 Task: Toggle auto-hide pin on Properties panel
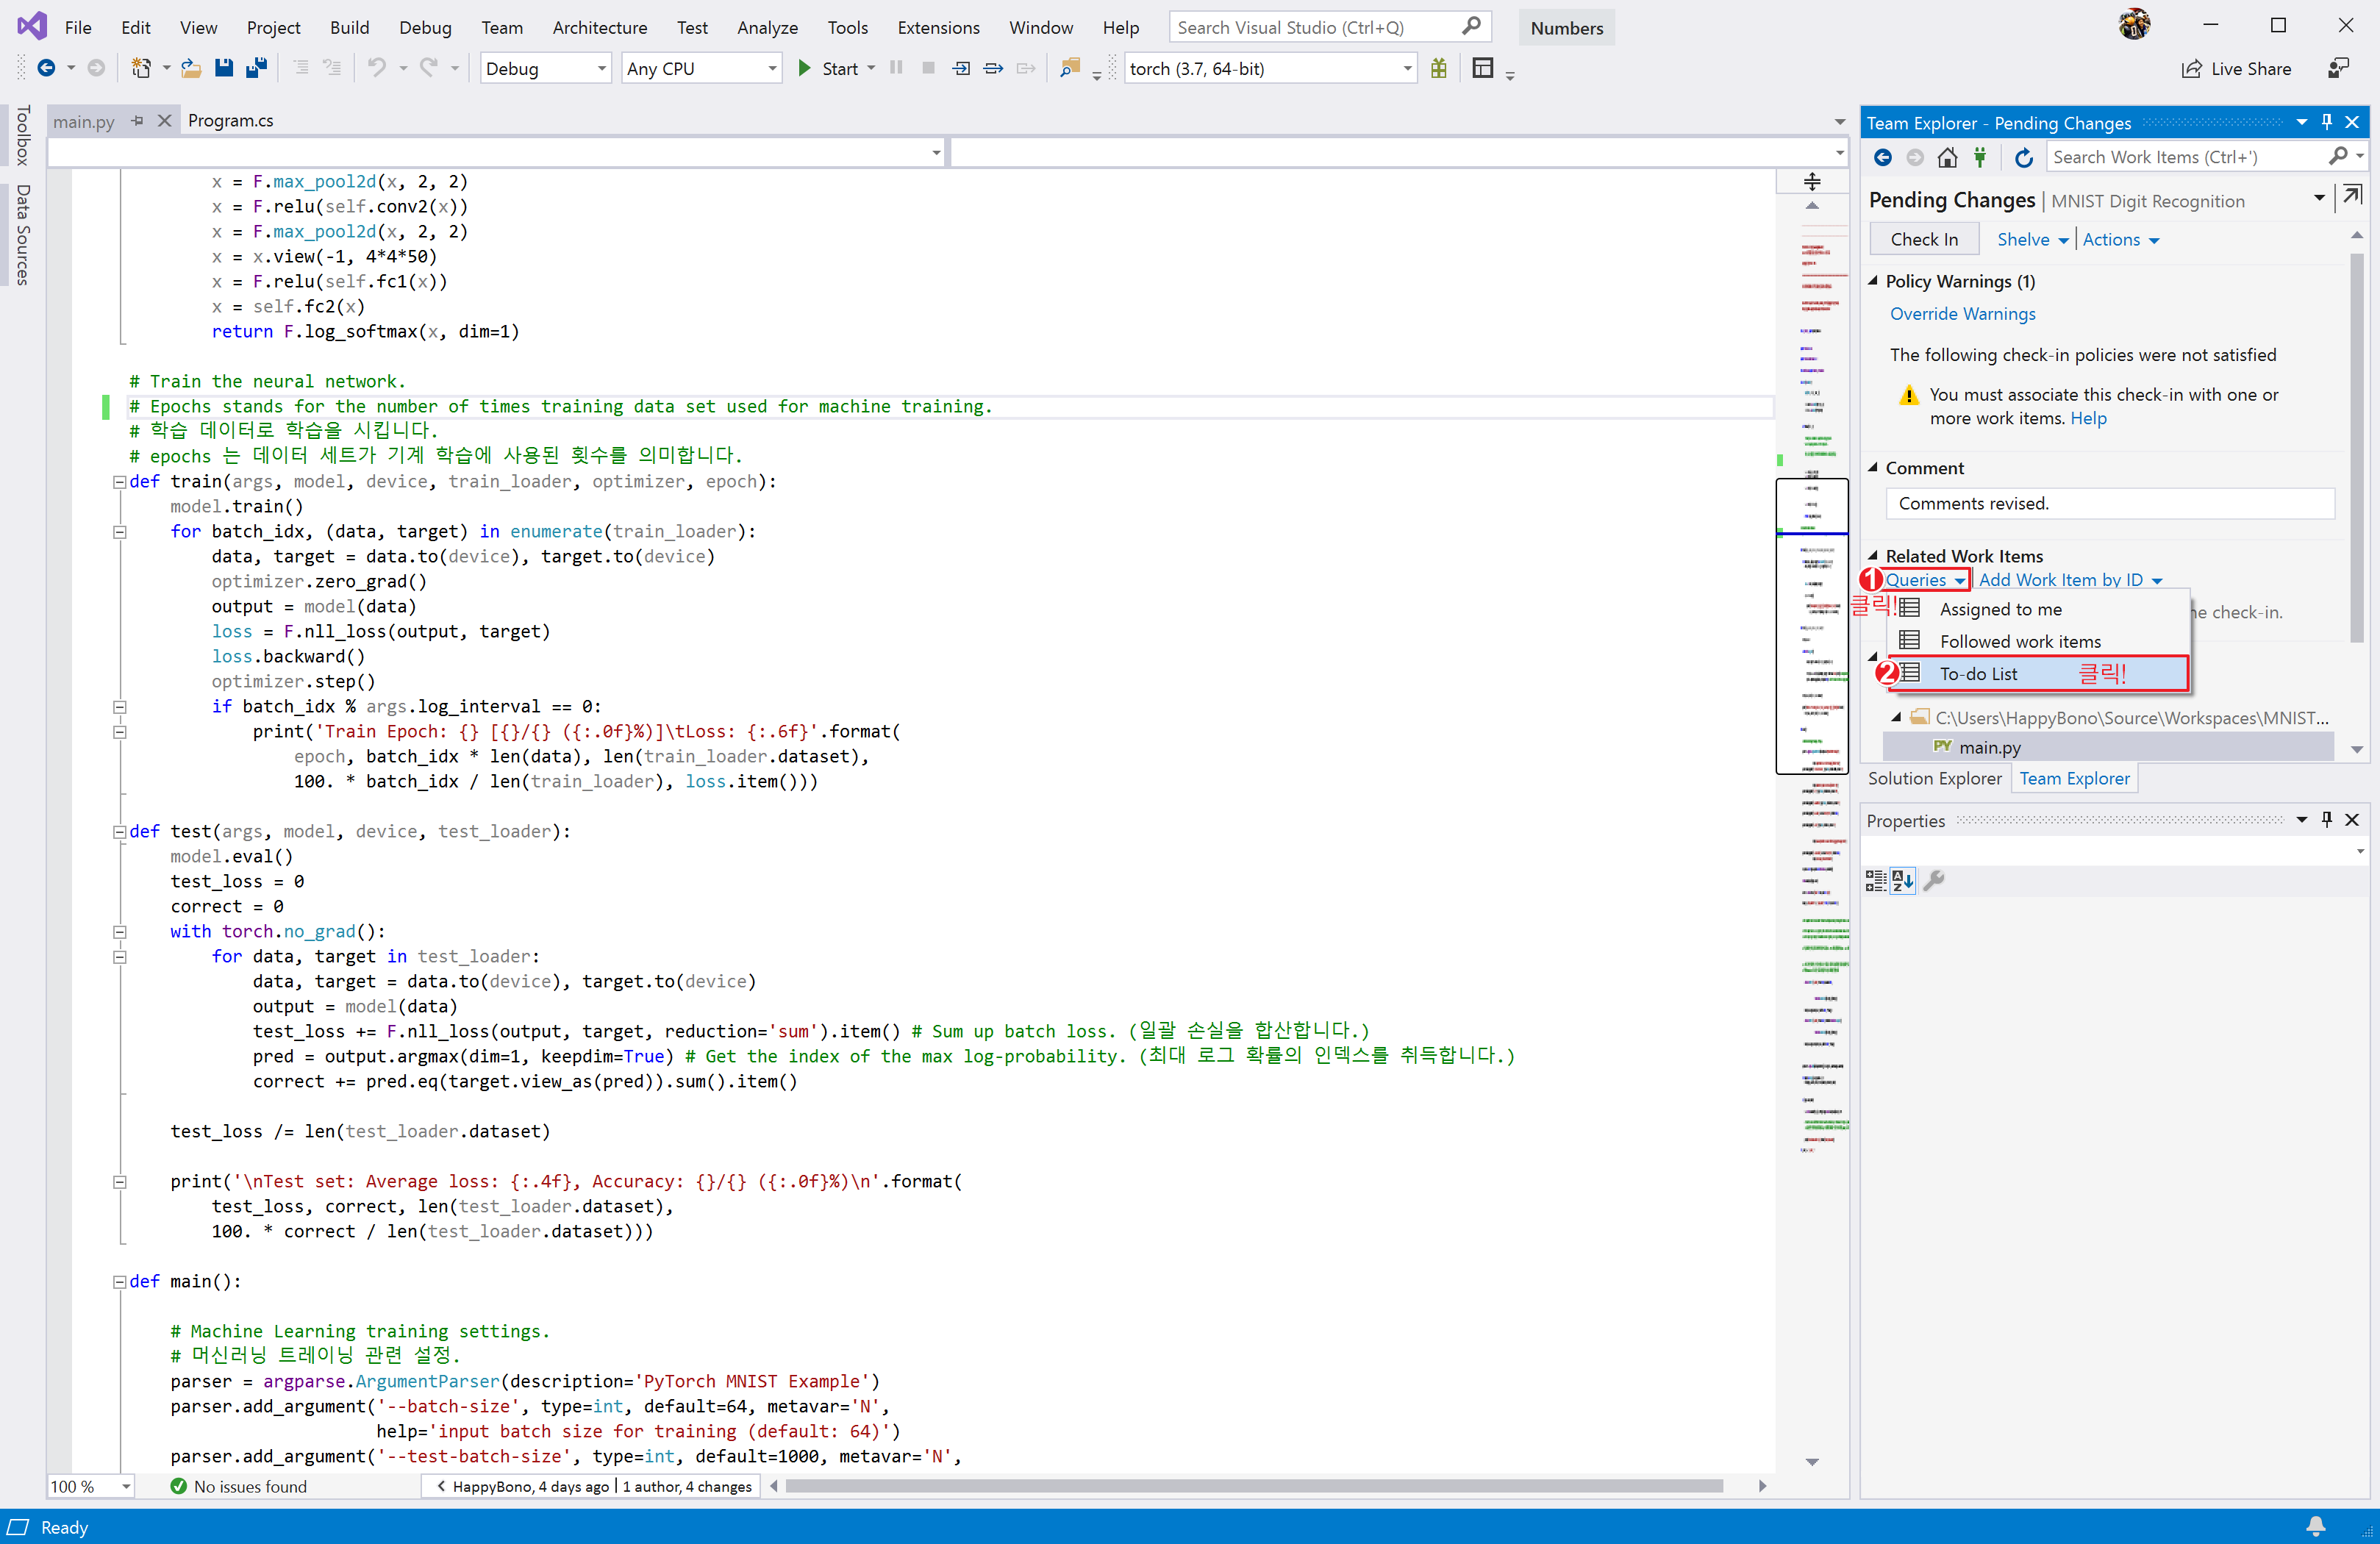[2326, 820]
